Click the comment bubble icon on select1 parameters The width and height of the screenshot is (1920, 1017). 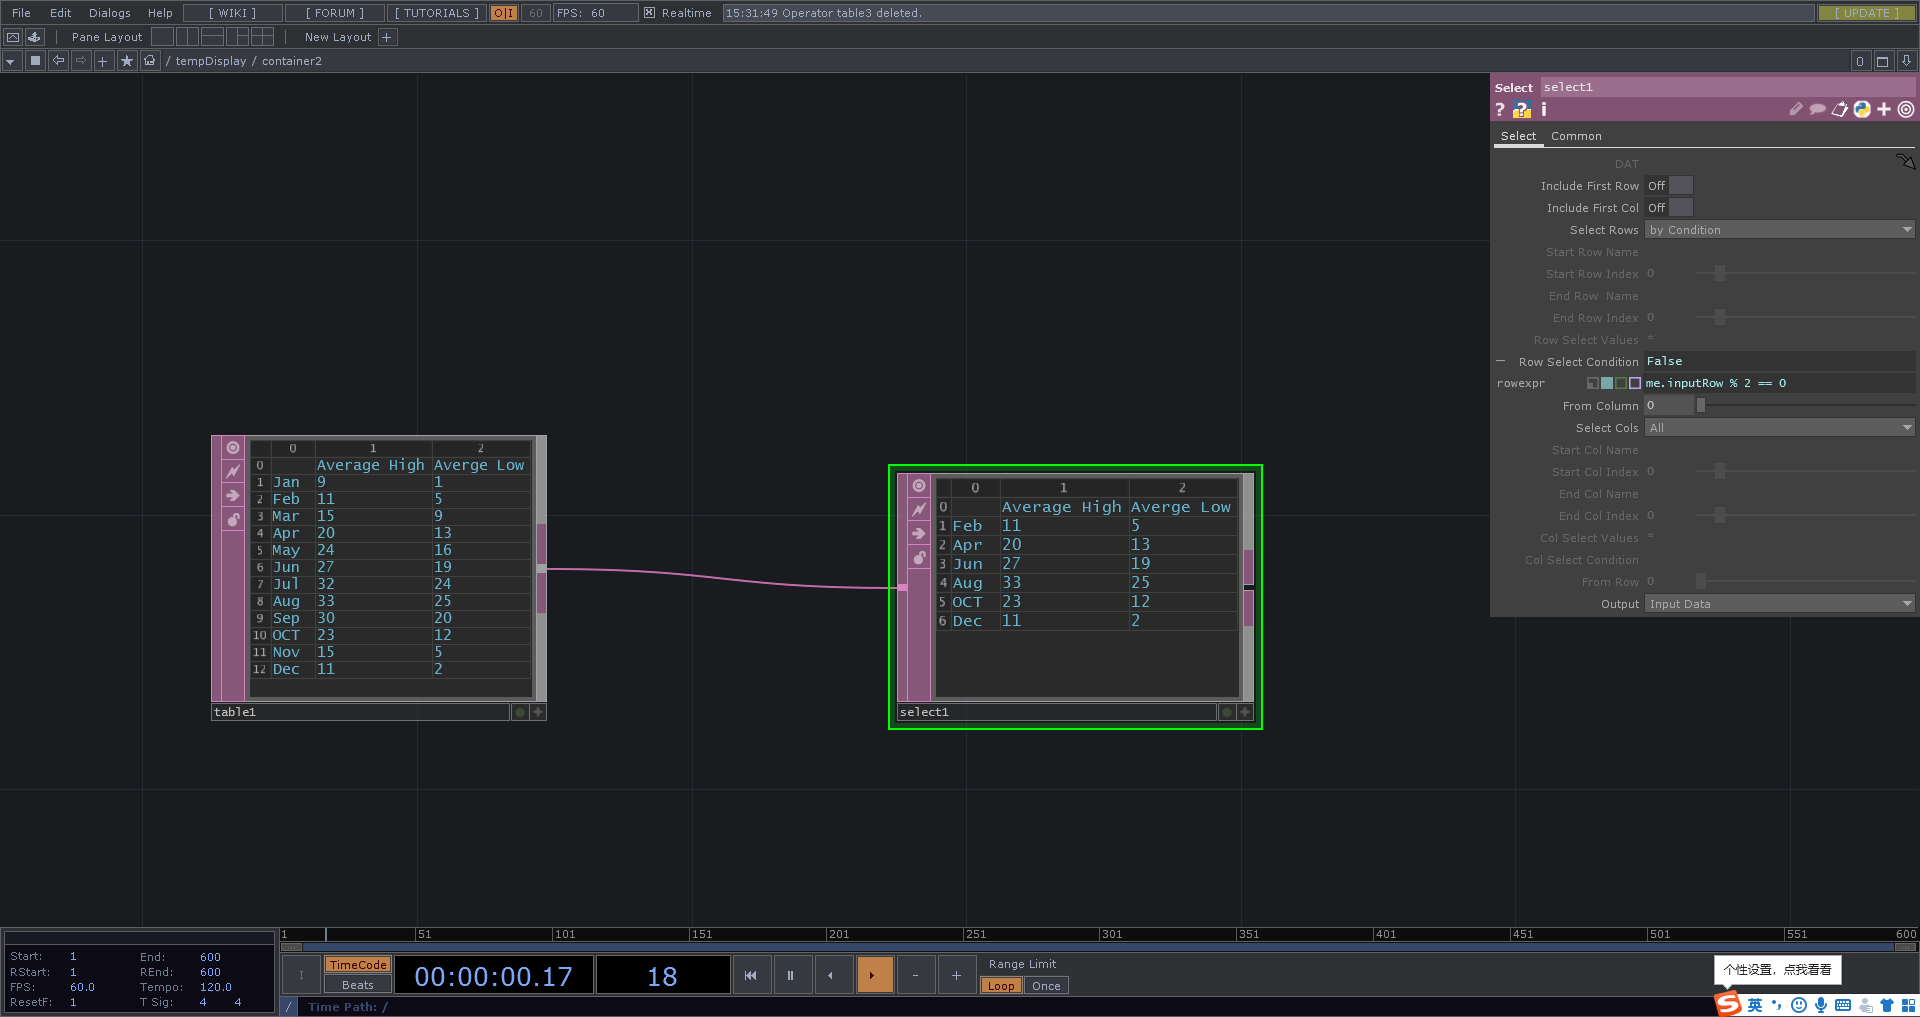[1818, 110]
